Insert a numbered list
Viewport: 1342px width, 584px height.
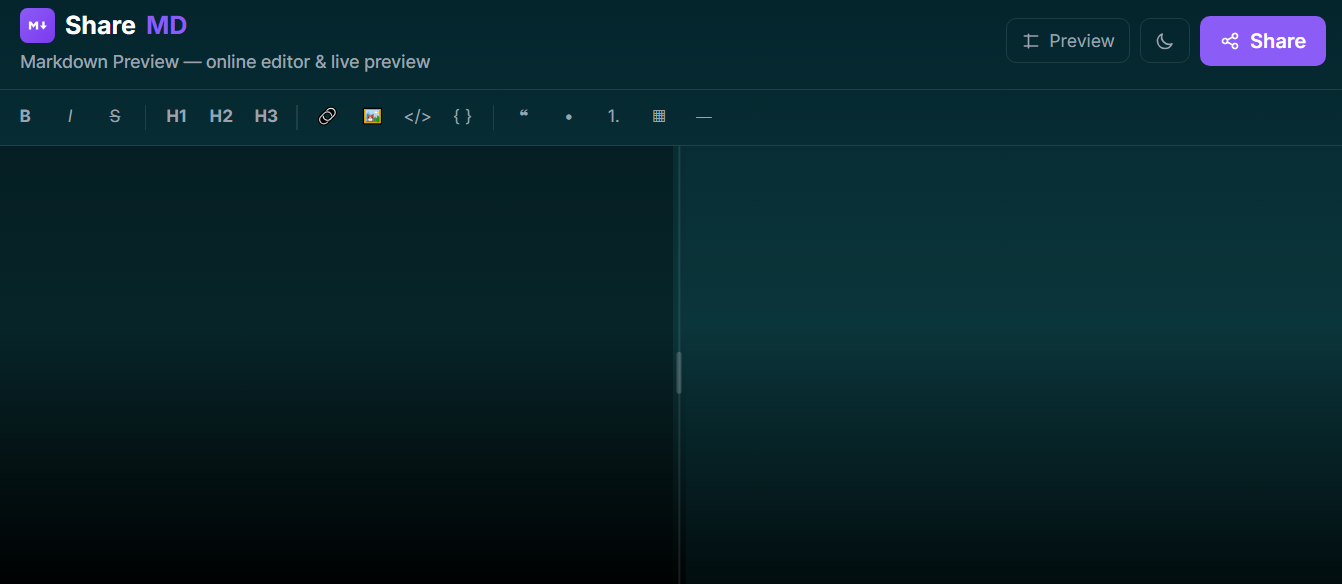point(614,116)
